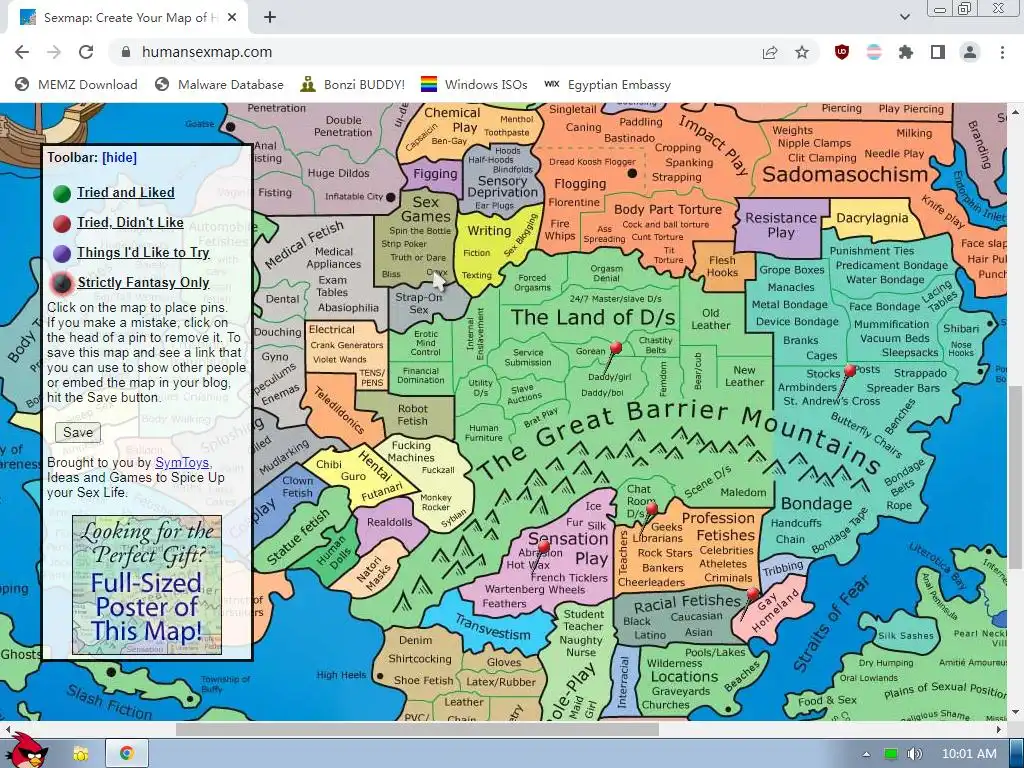Viewport: 1024px width, 768px height.
Task: Remove the pin on Chat Room D/s
Action: (651, 509)
